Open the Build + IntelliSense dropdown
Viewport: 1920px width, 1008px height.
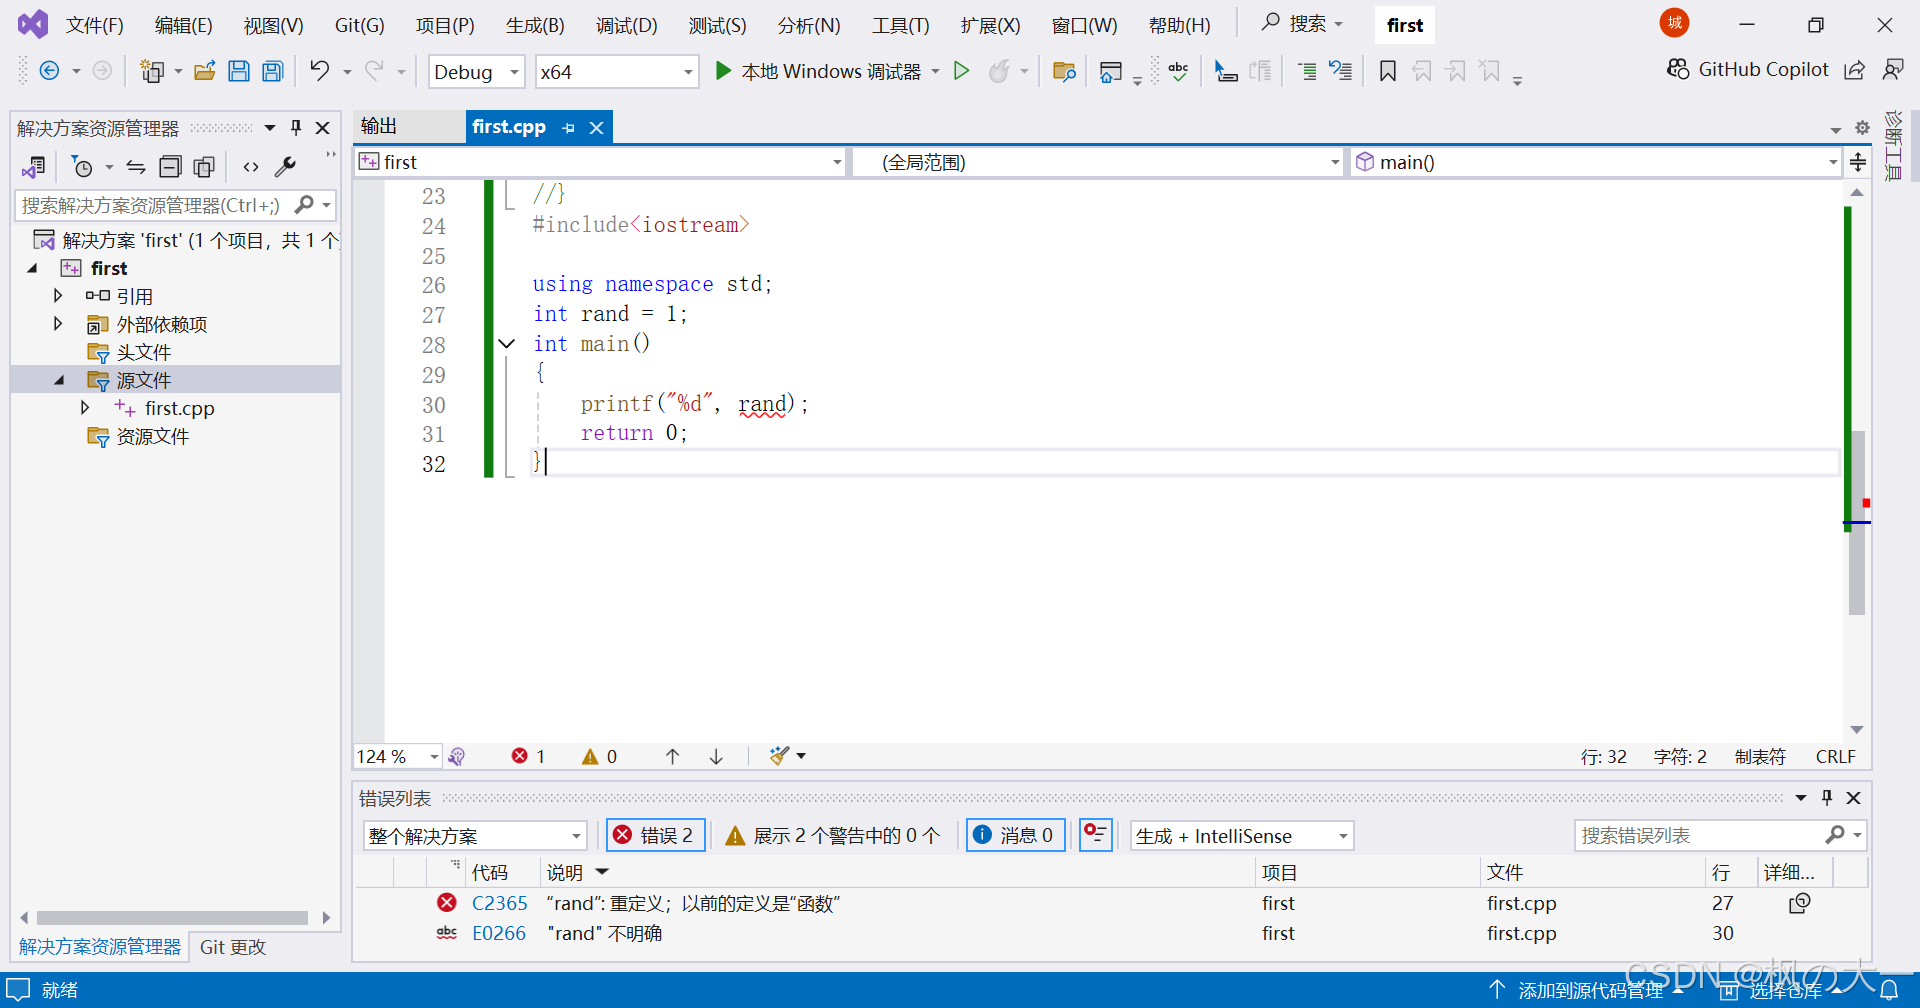pyautogui.click(x=1242, y=835)
